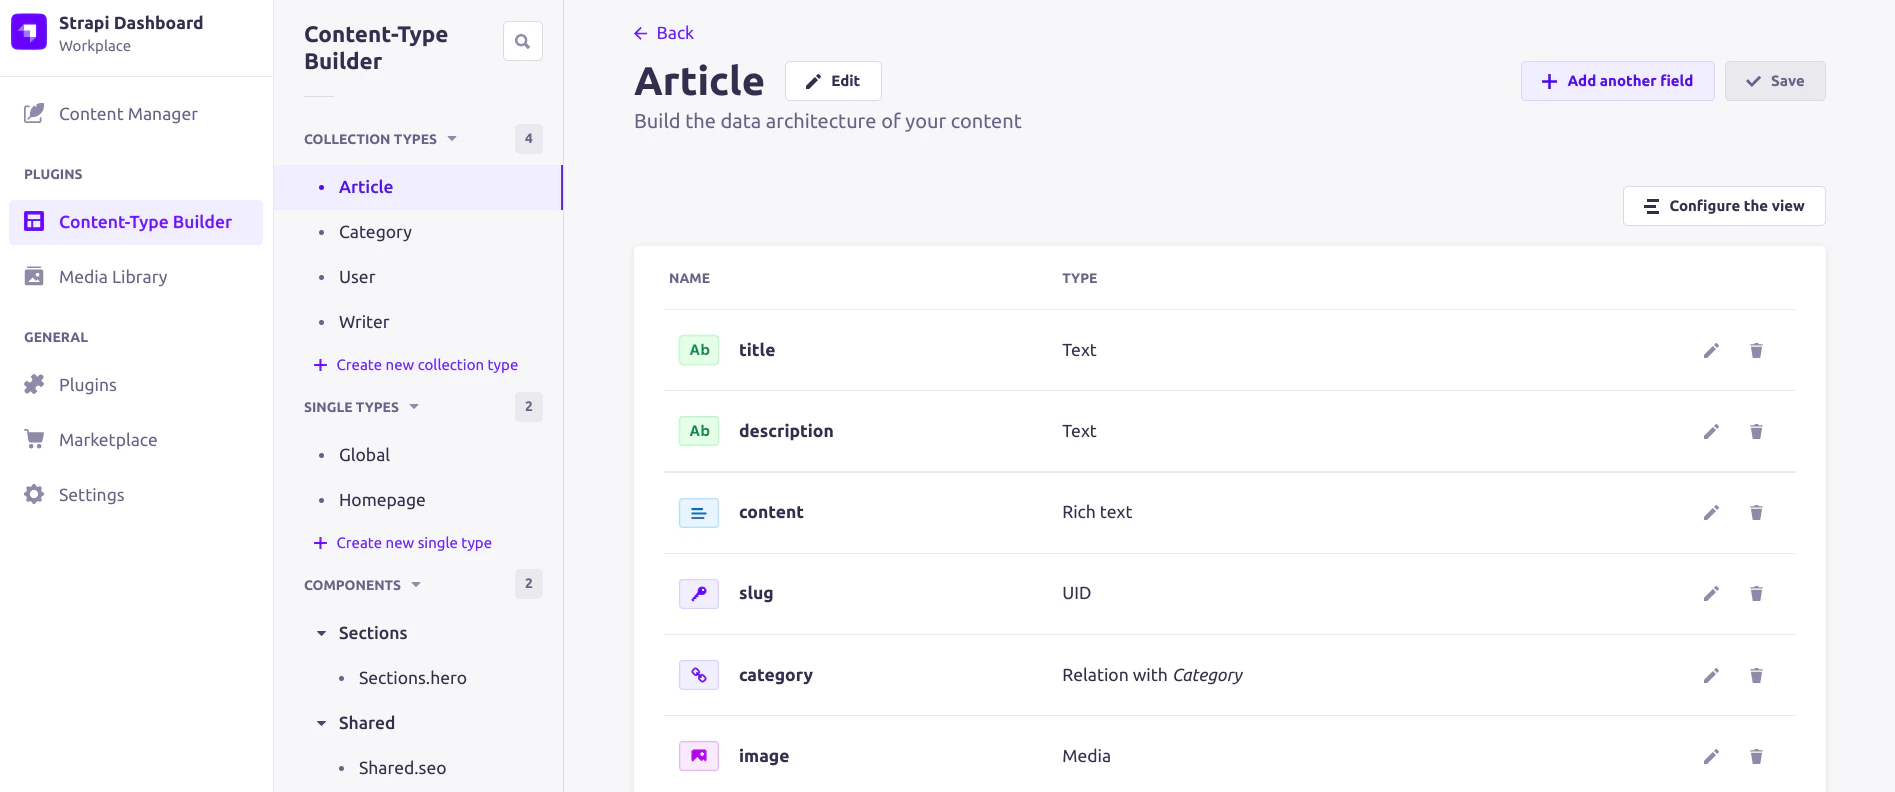This screenshot has height=792, width=1895.
Task: Go Back from Article
Action: [x=664, y=33]
